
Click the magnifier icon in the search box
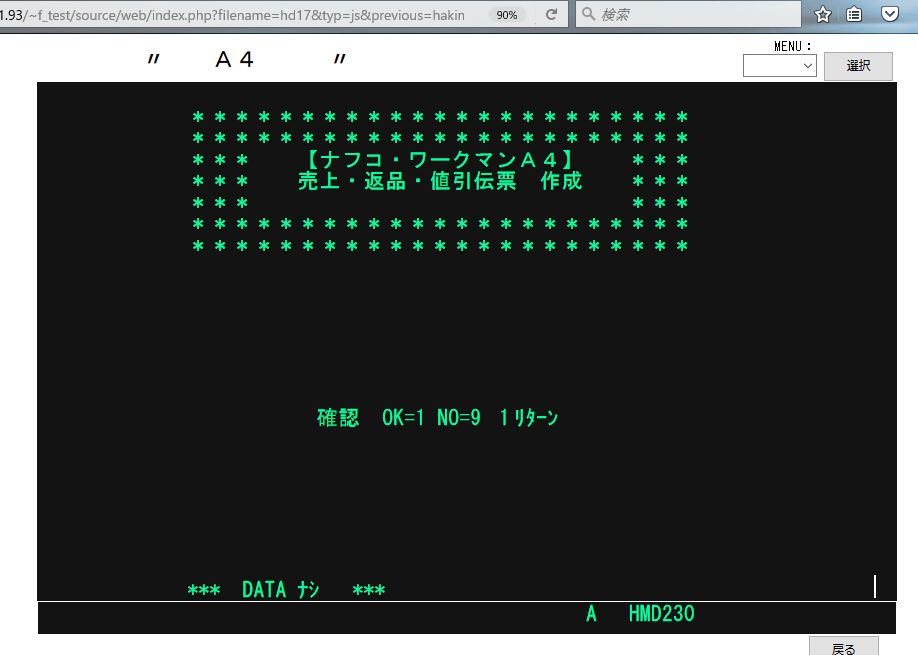click(589, 15)
